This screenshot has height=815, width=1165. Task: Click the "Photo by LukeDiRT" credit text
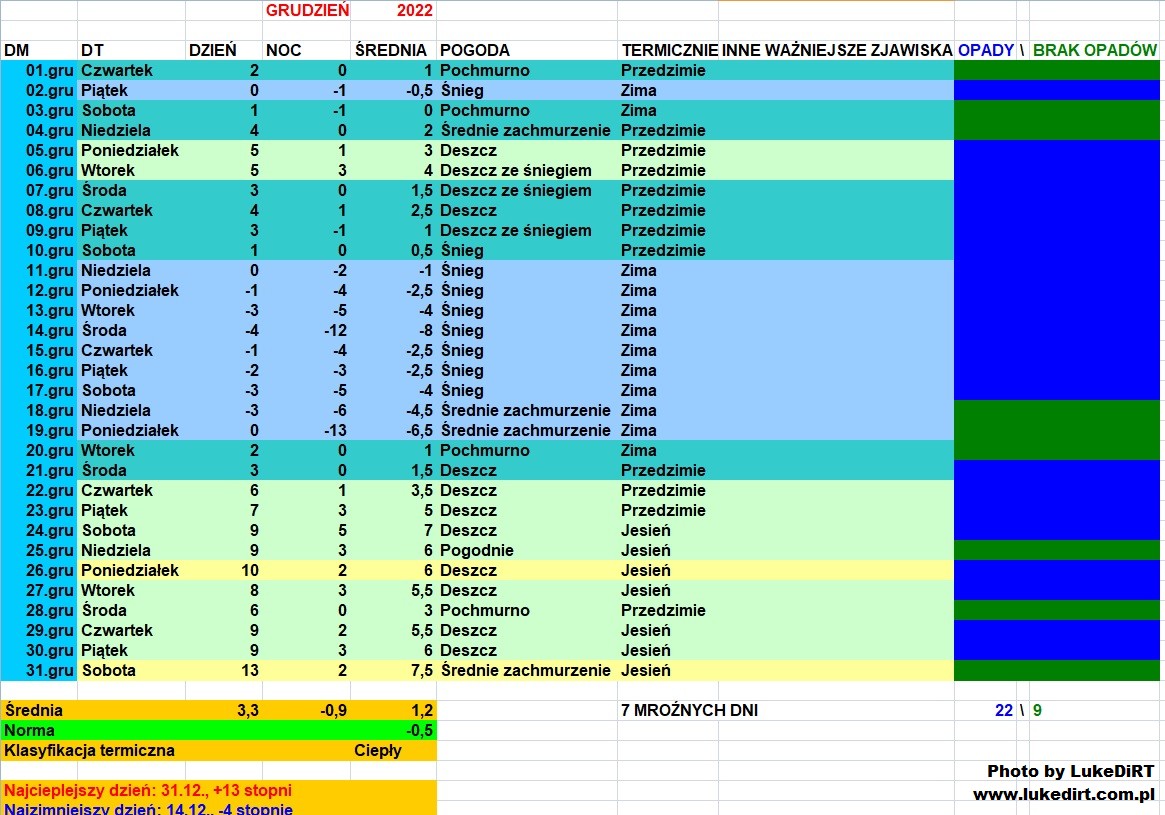coord(1070,771)
